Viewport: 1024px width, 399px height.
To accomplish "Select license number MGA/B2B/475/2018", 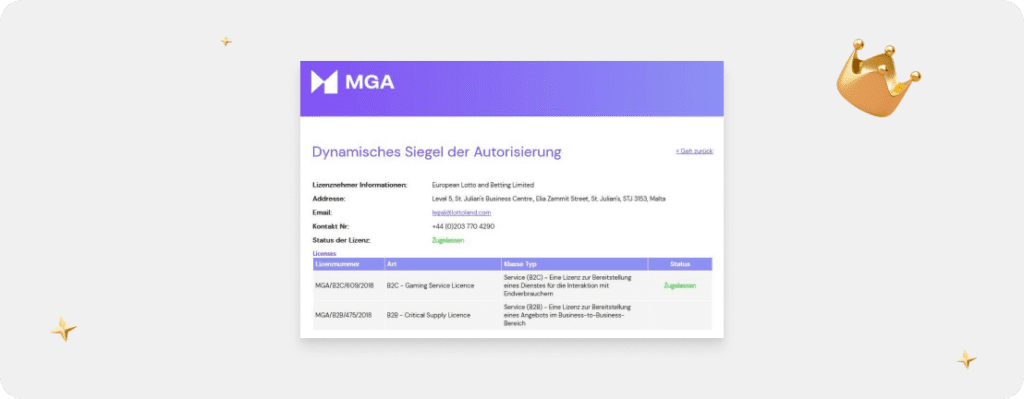I will coord(344,315).
